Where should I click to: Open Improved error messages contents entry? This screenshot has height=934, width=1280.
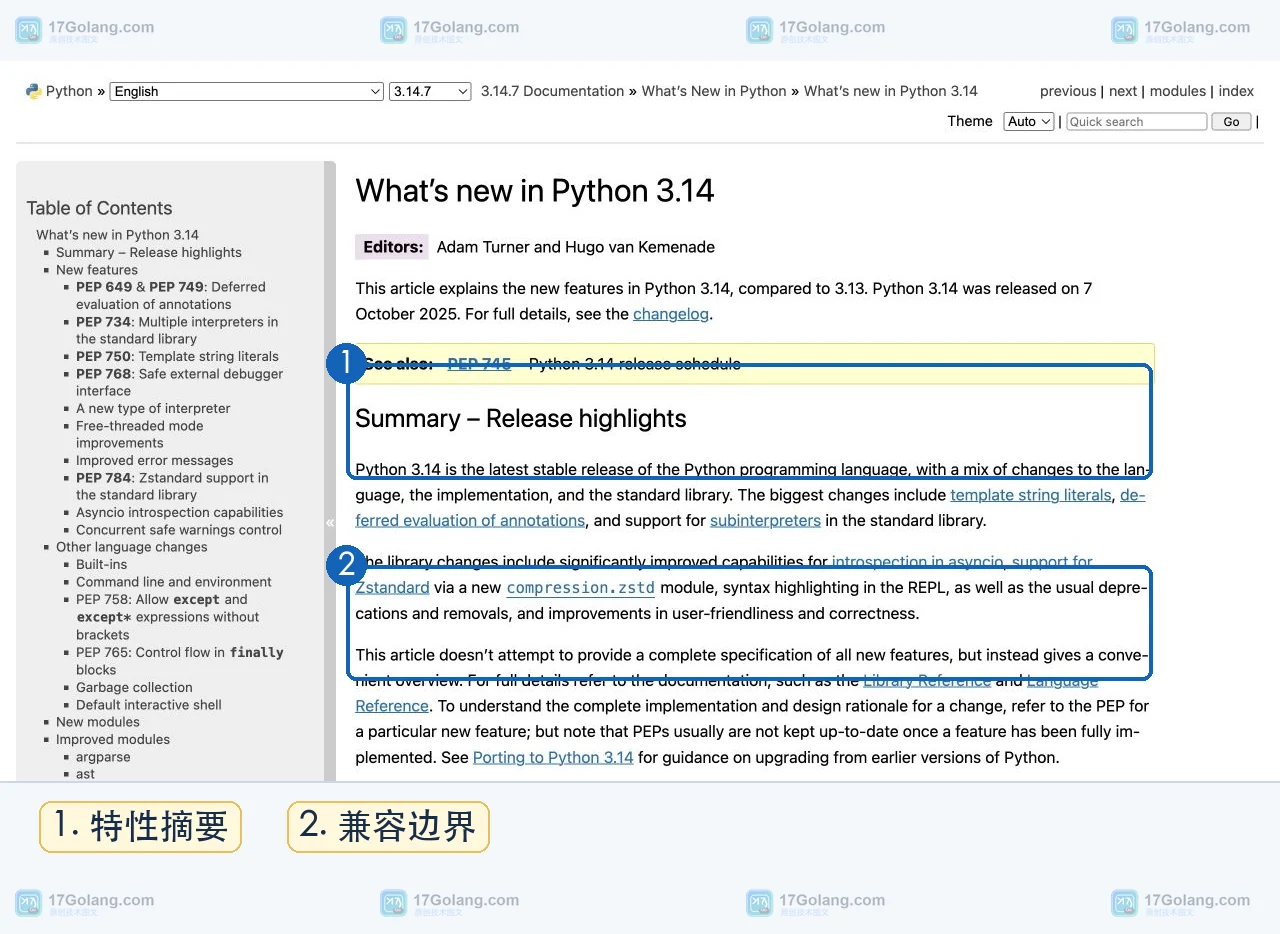[x=155, y=461]
